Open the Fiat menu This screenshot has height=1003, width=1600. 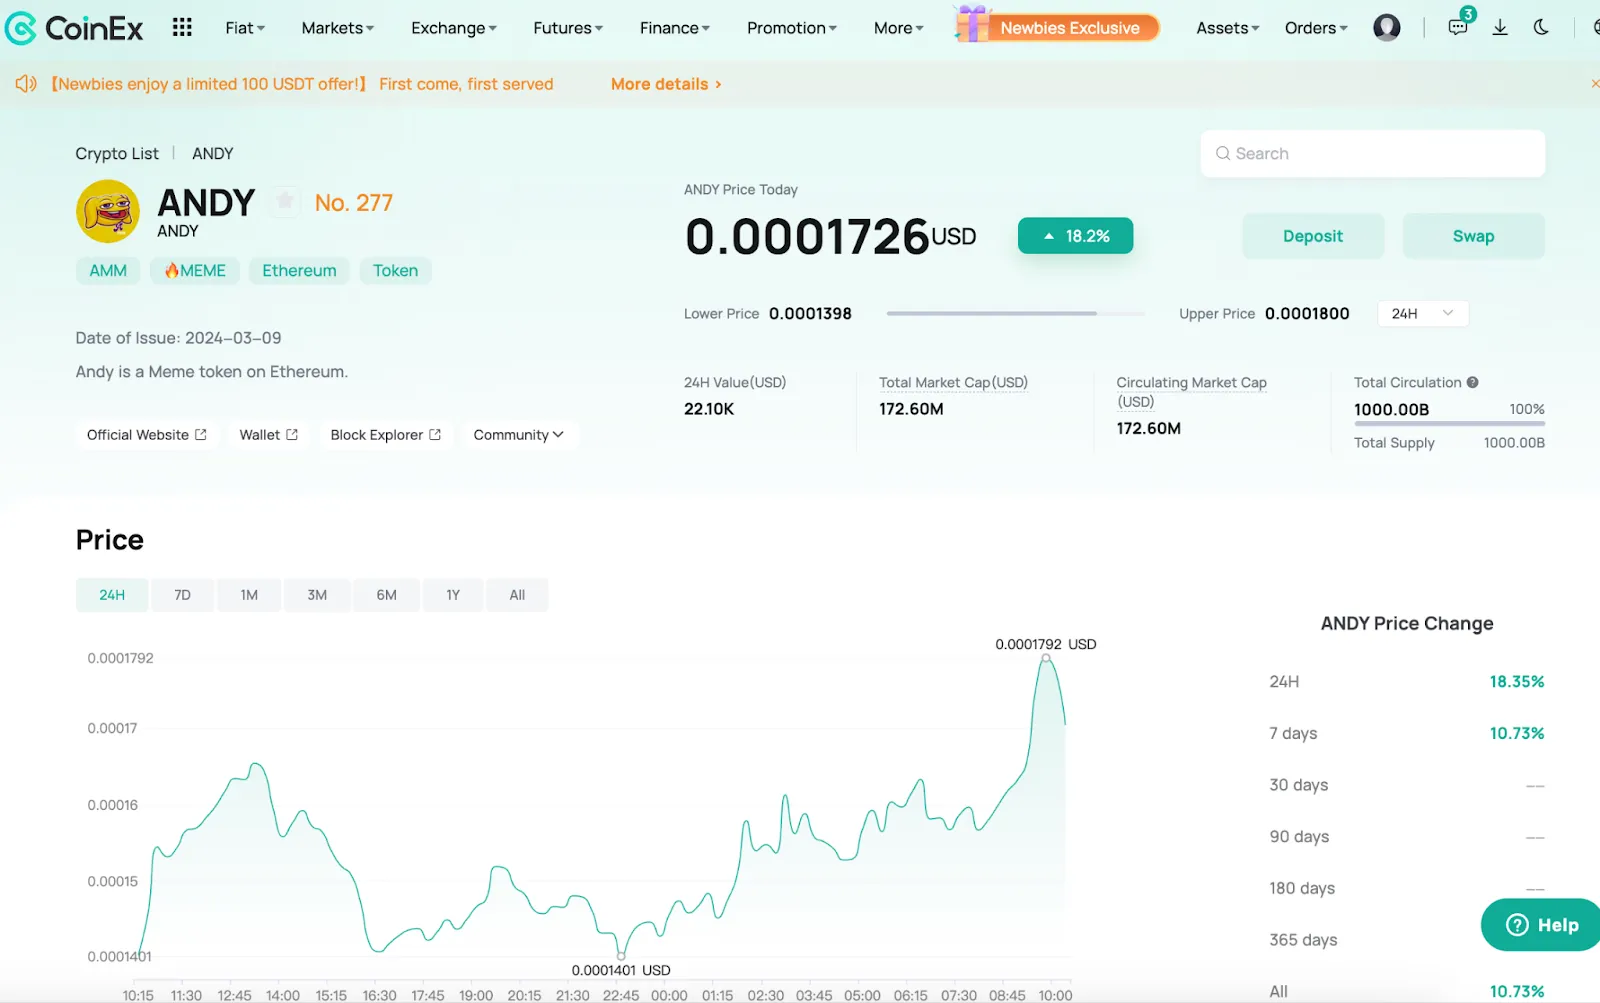pyautogui.click(x=245, y=28)
